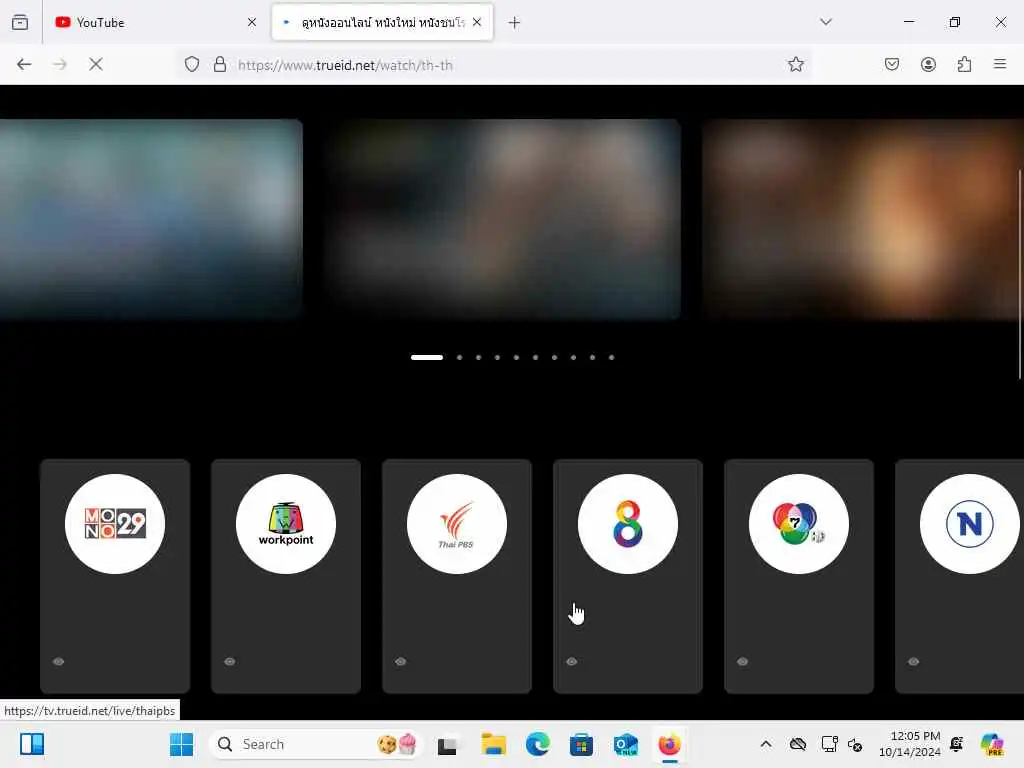The width and height of the screenshot is (1024, 768).
Task: Open the Nation channel N logo
Action: point(970,524)
